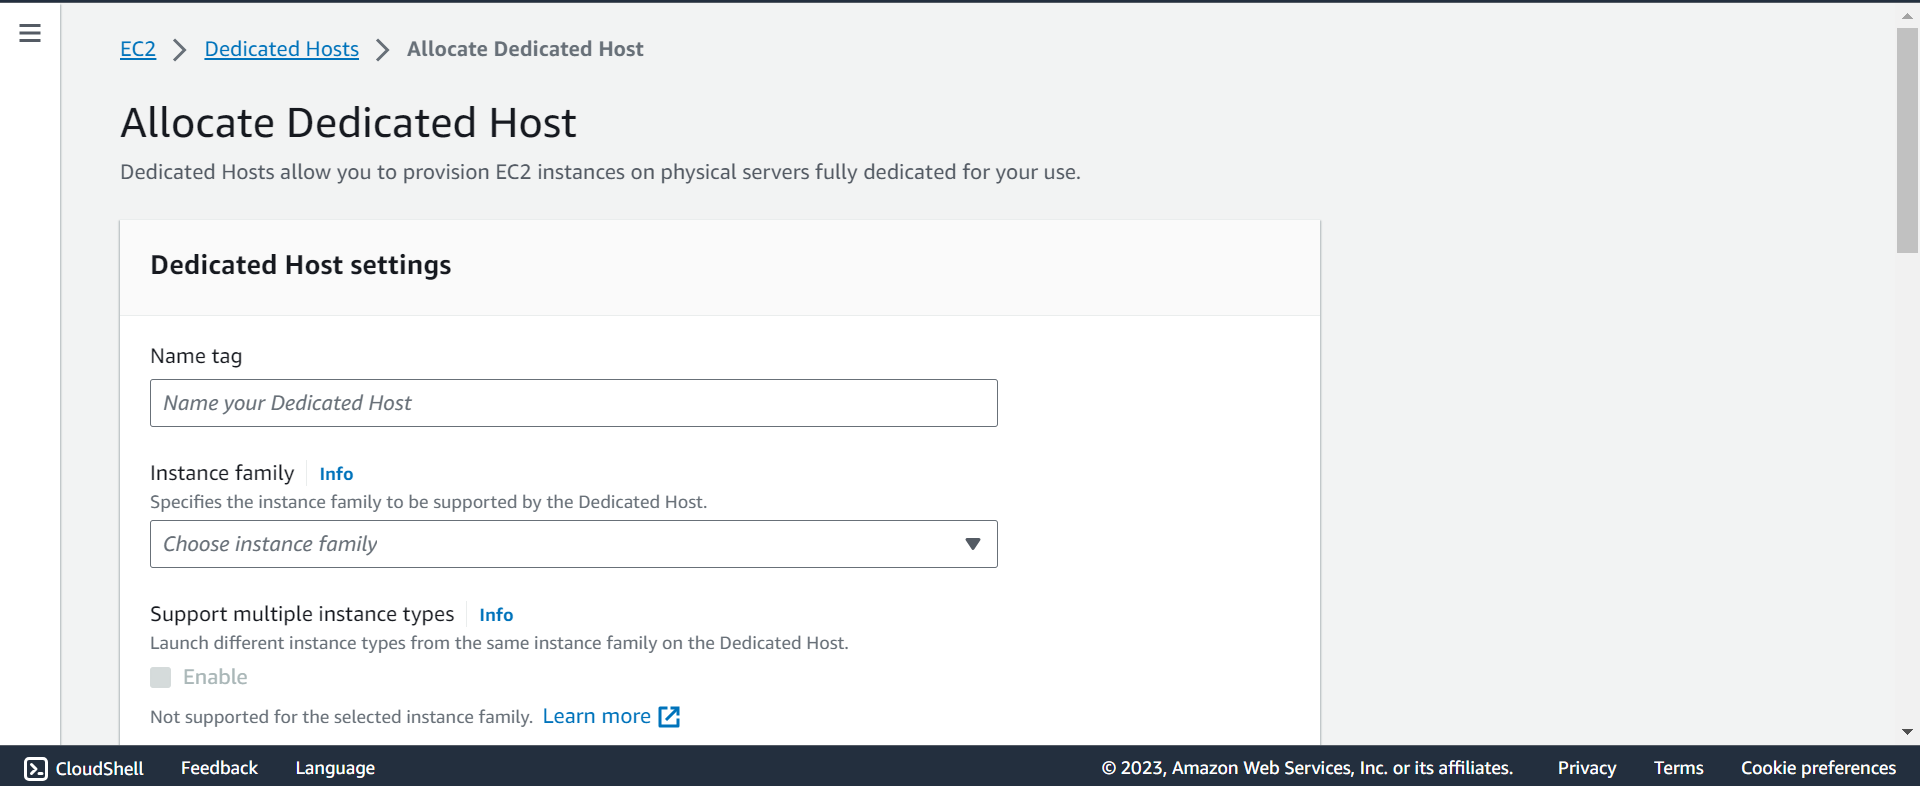Open Info link for Instance family
Viewport: 1920px width, 786px height.
coord(336,474)
